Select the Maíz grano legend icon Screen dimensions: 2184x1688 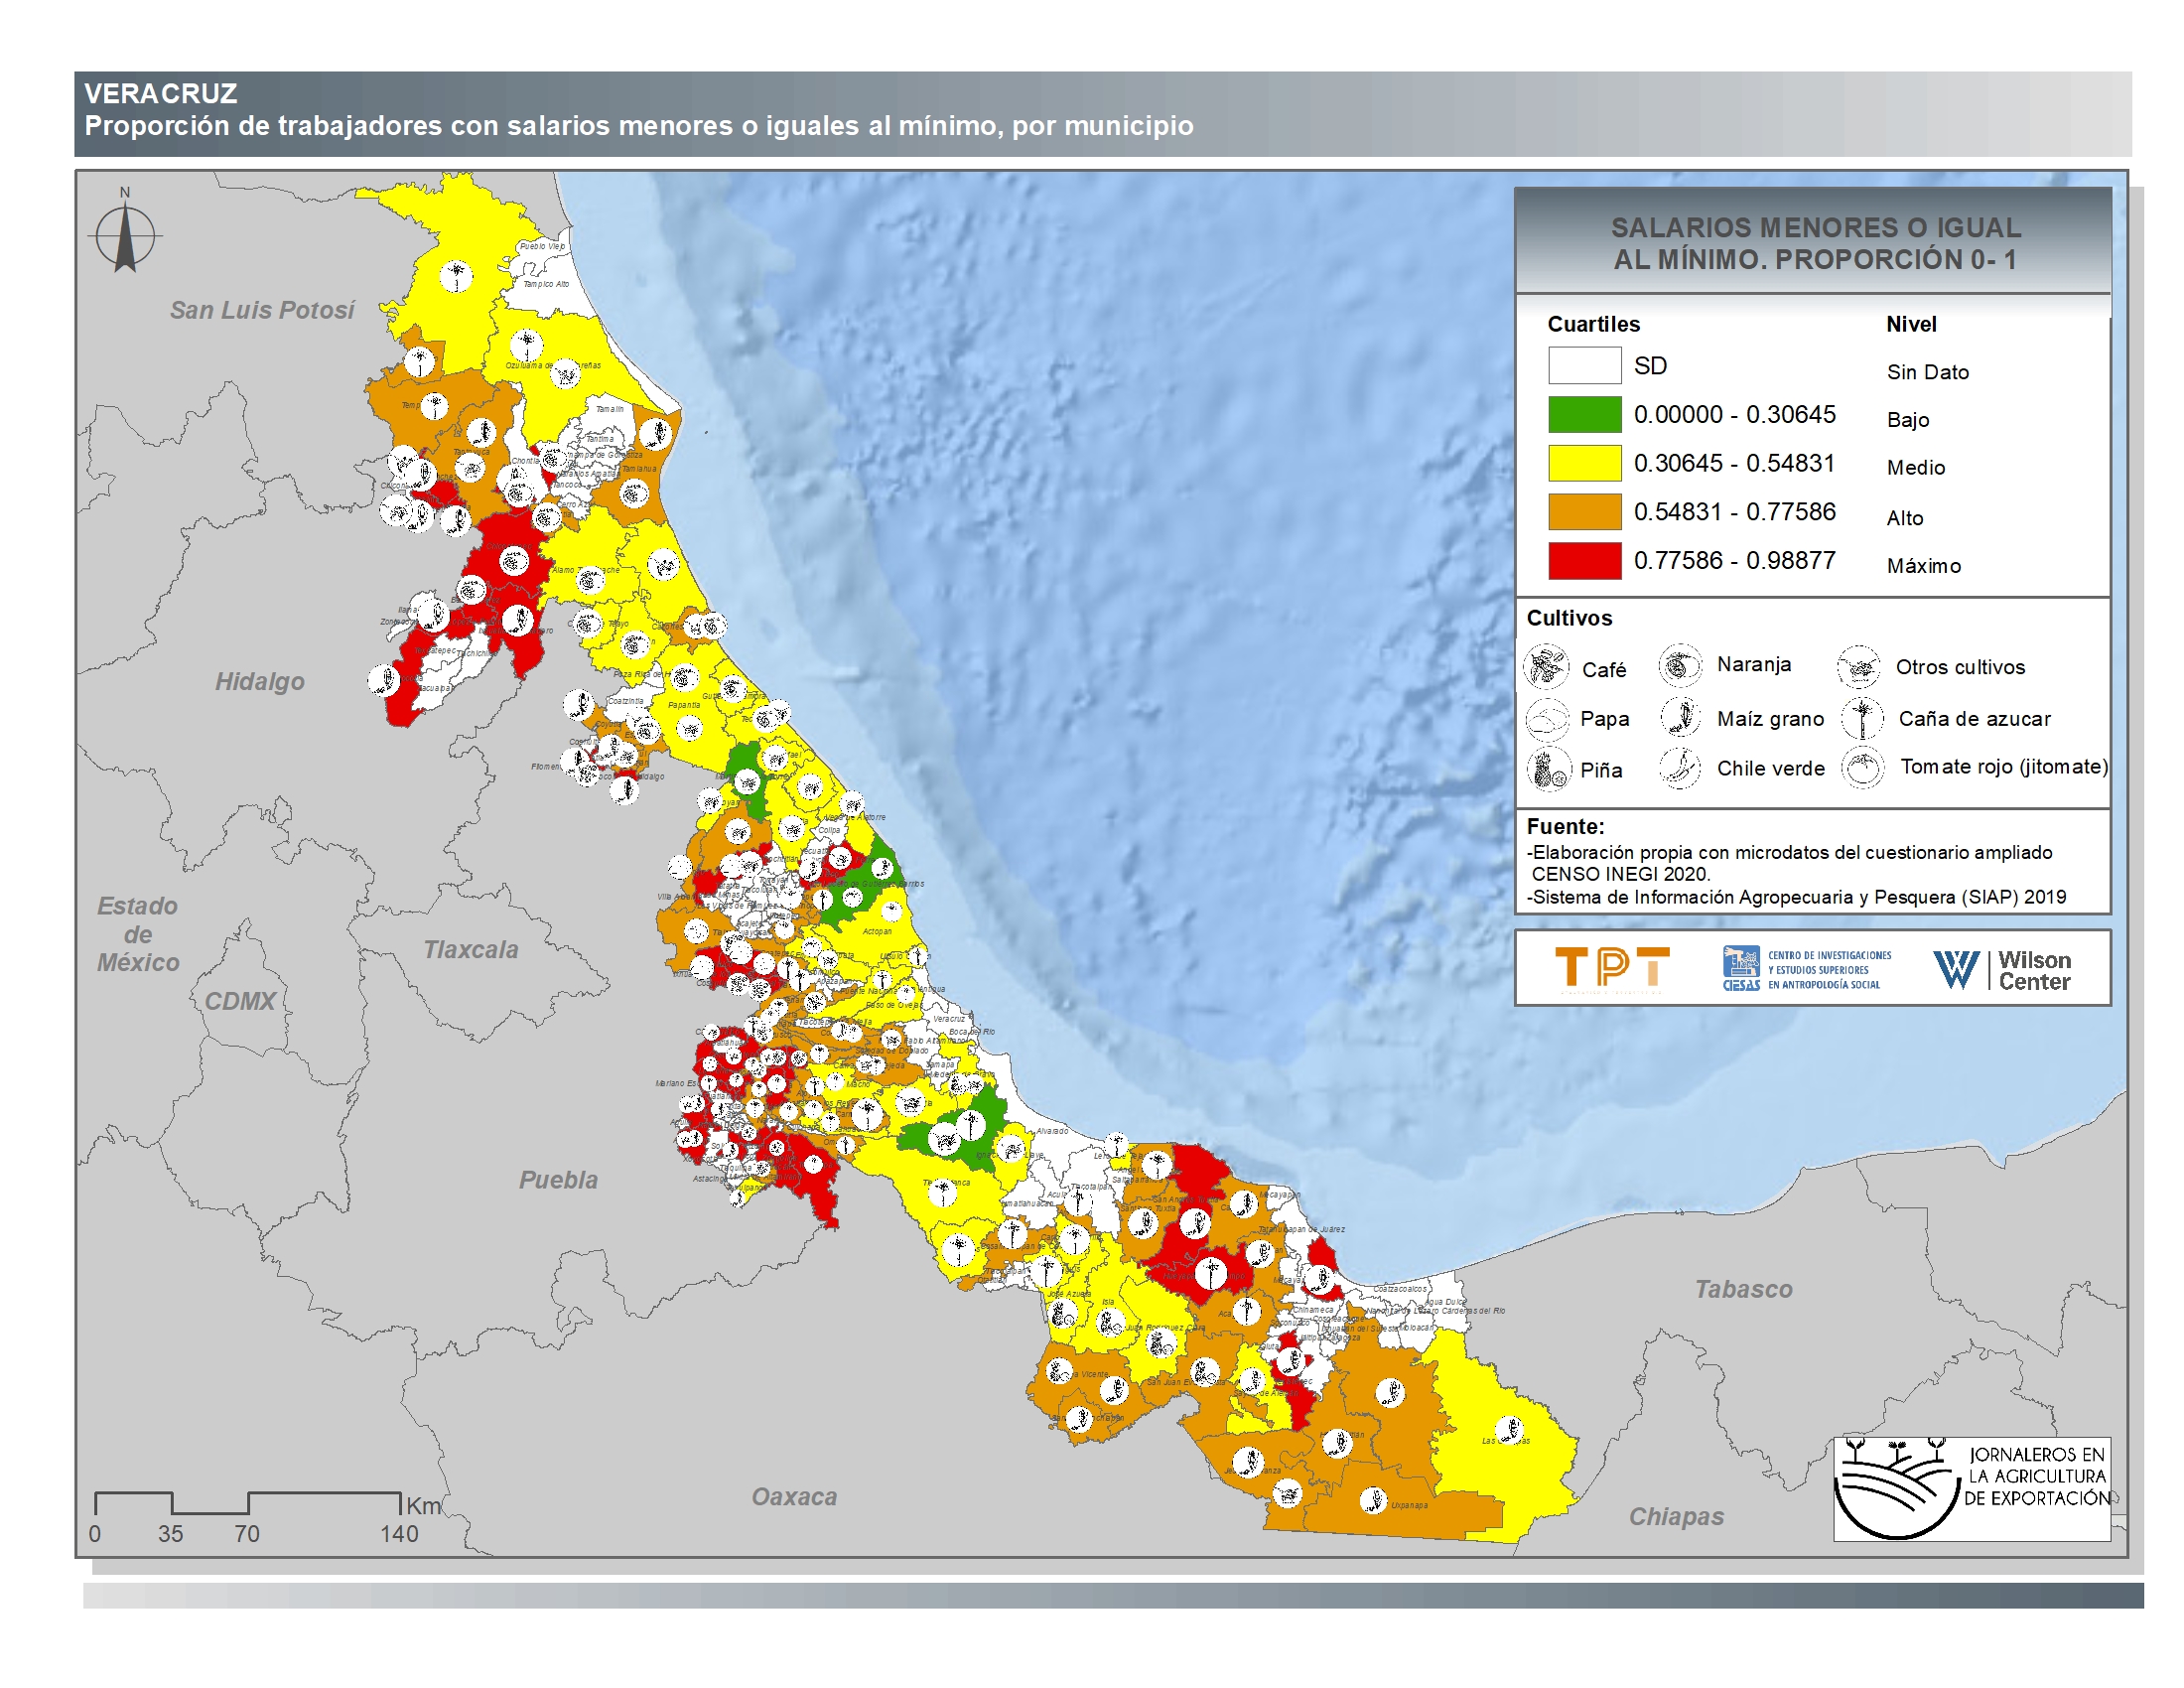[x=1680, y=717]
